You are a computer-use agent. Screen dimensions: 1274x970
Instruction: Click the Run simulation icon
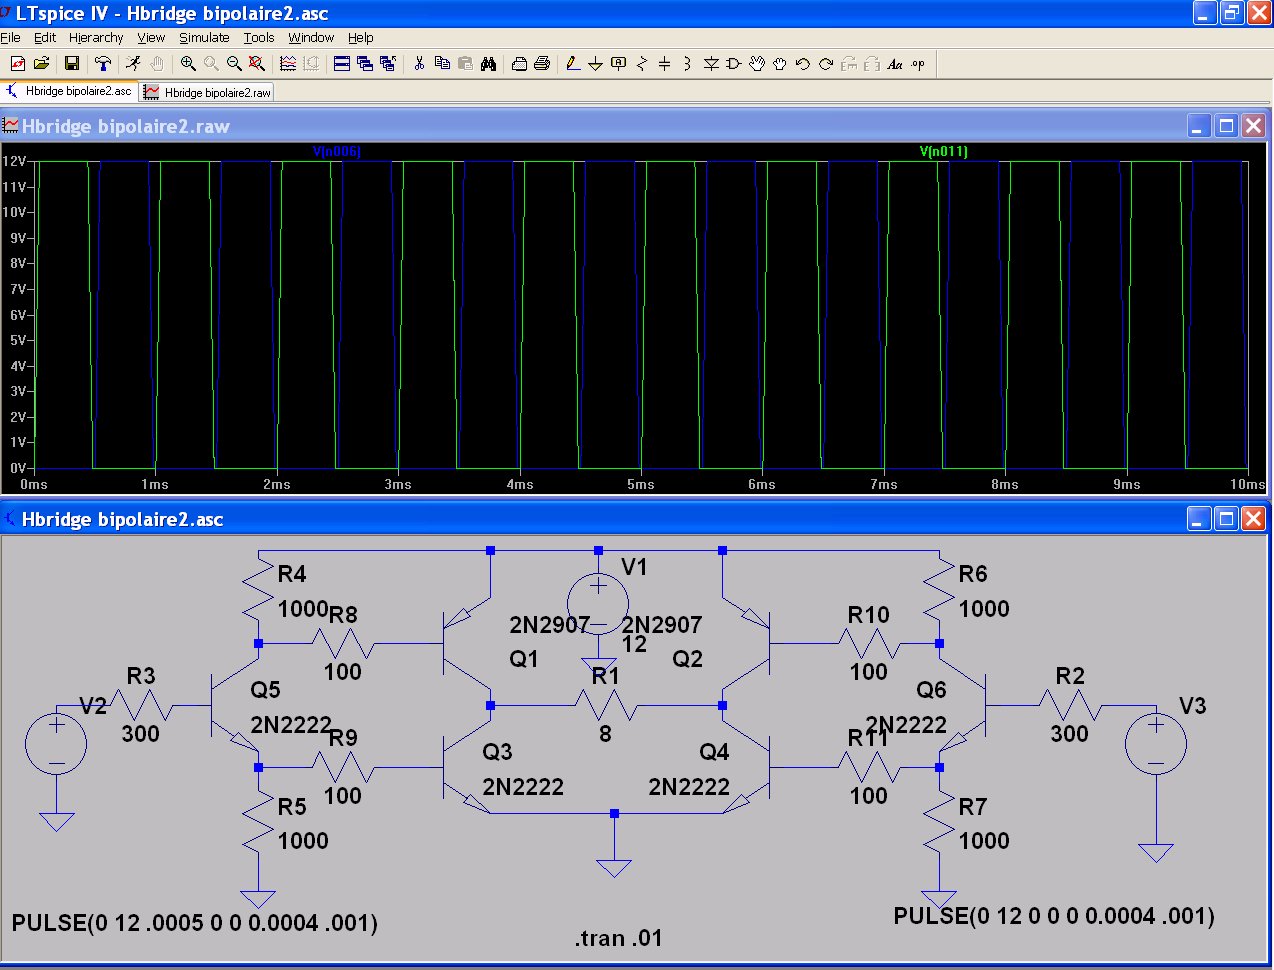coord(133,64)
